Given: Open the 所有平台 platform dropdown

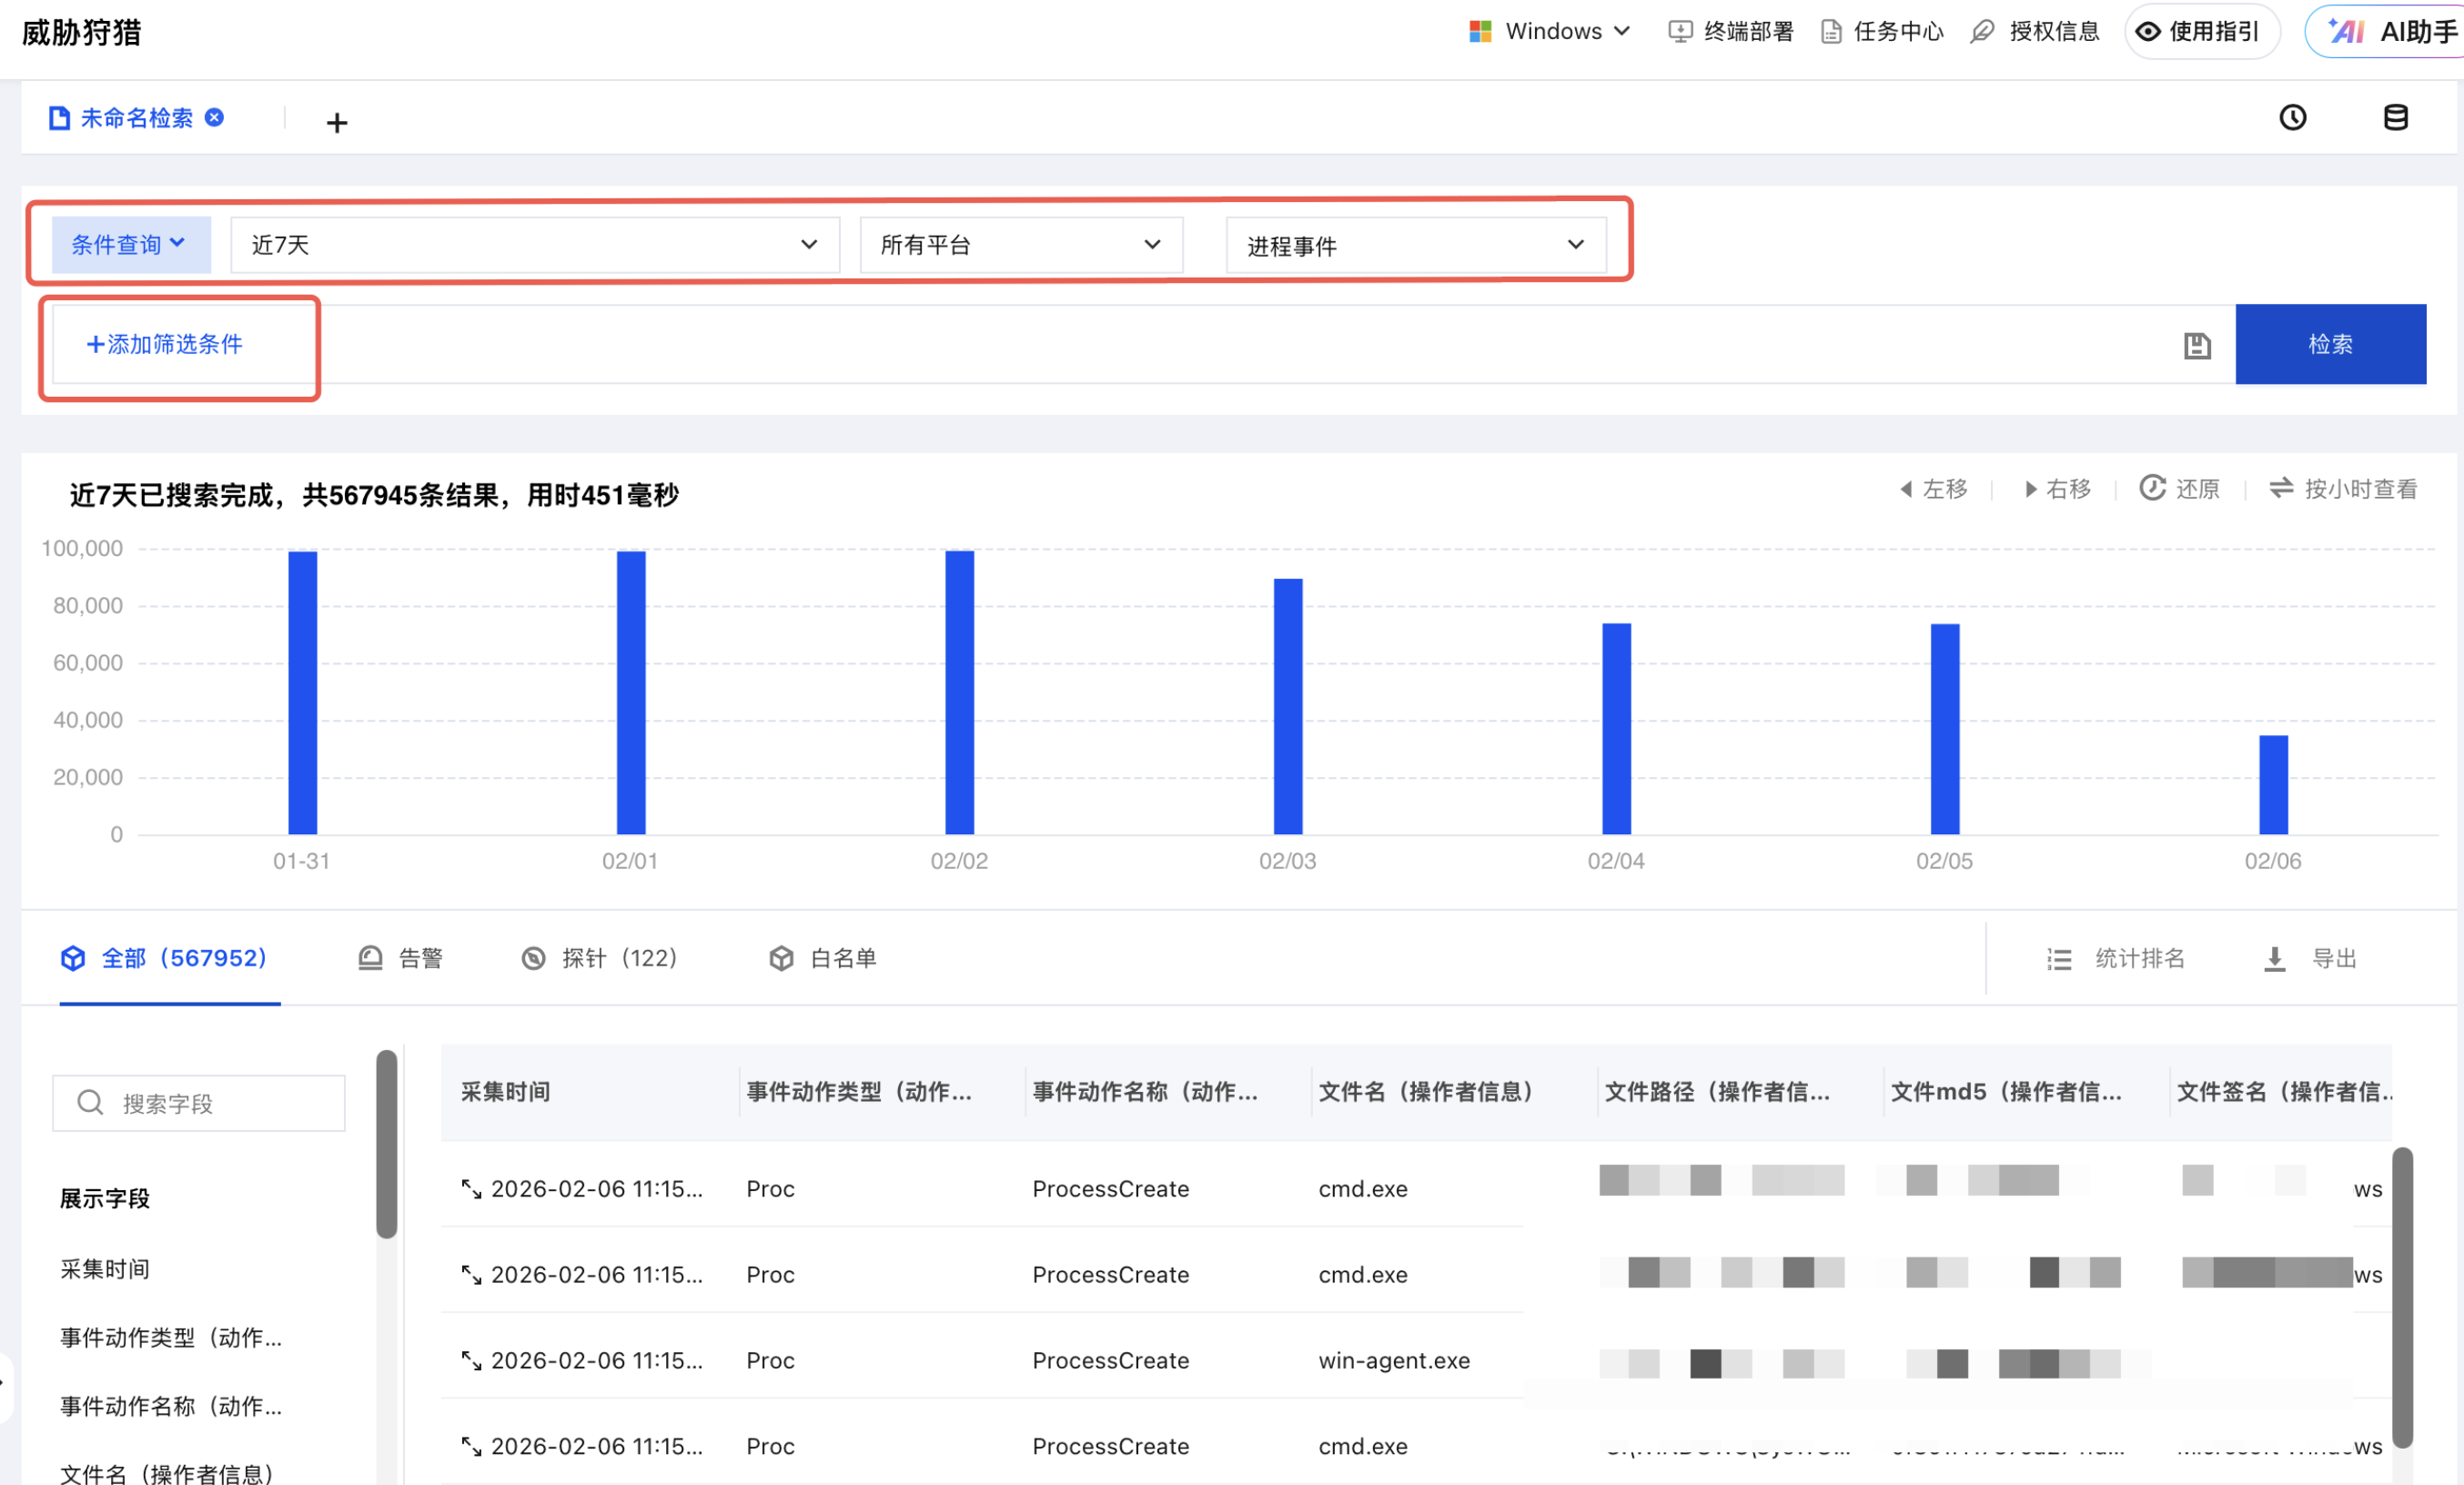Looking at the screenshot, I should coord(1020,245).
